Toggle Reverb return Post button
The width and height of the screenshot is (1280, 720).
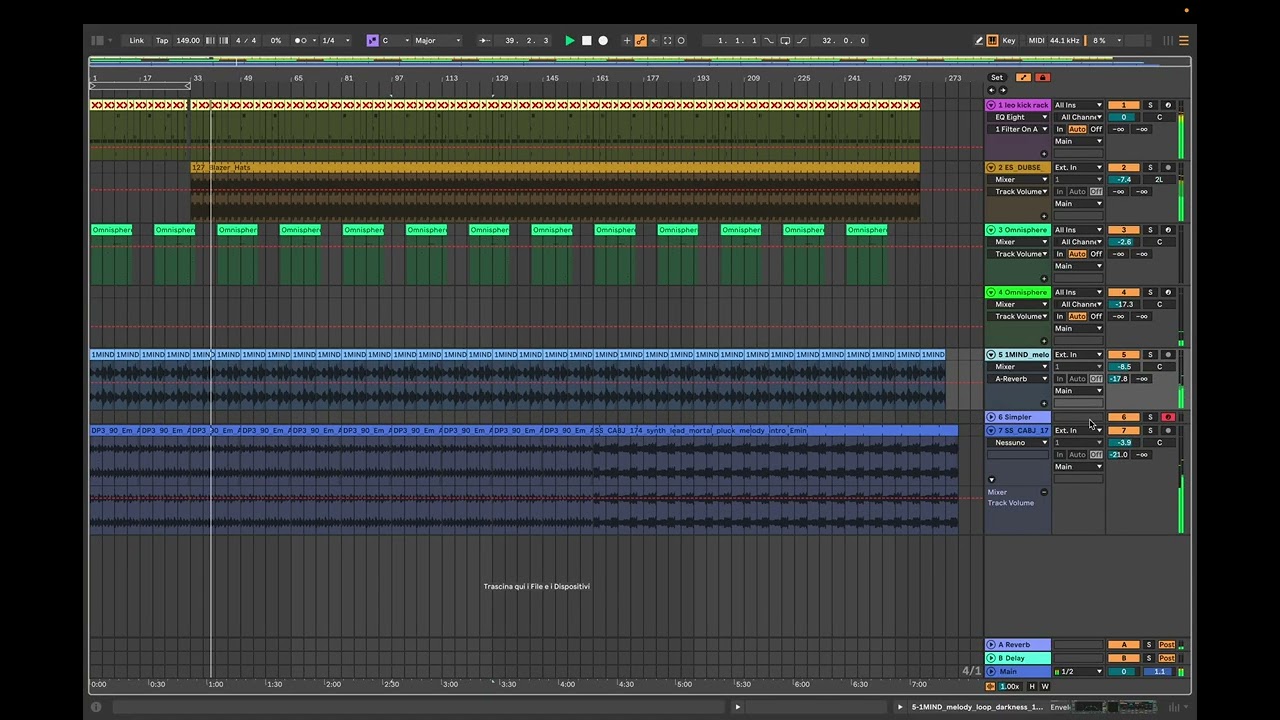pos(1167,645)
